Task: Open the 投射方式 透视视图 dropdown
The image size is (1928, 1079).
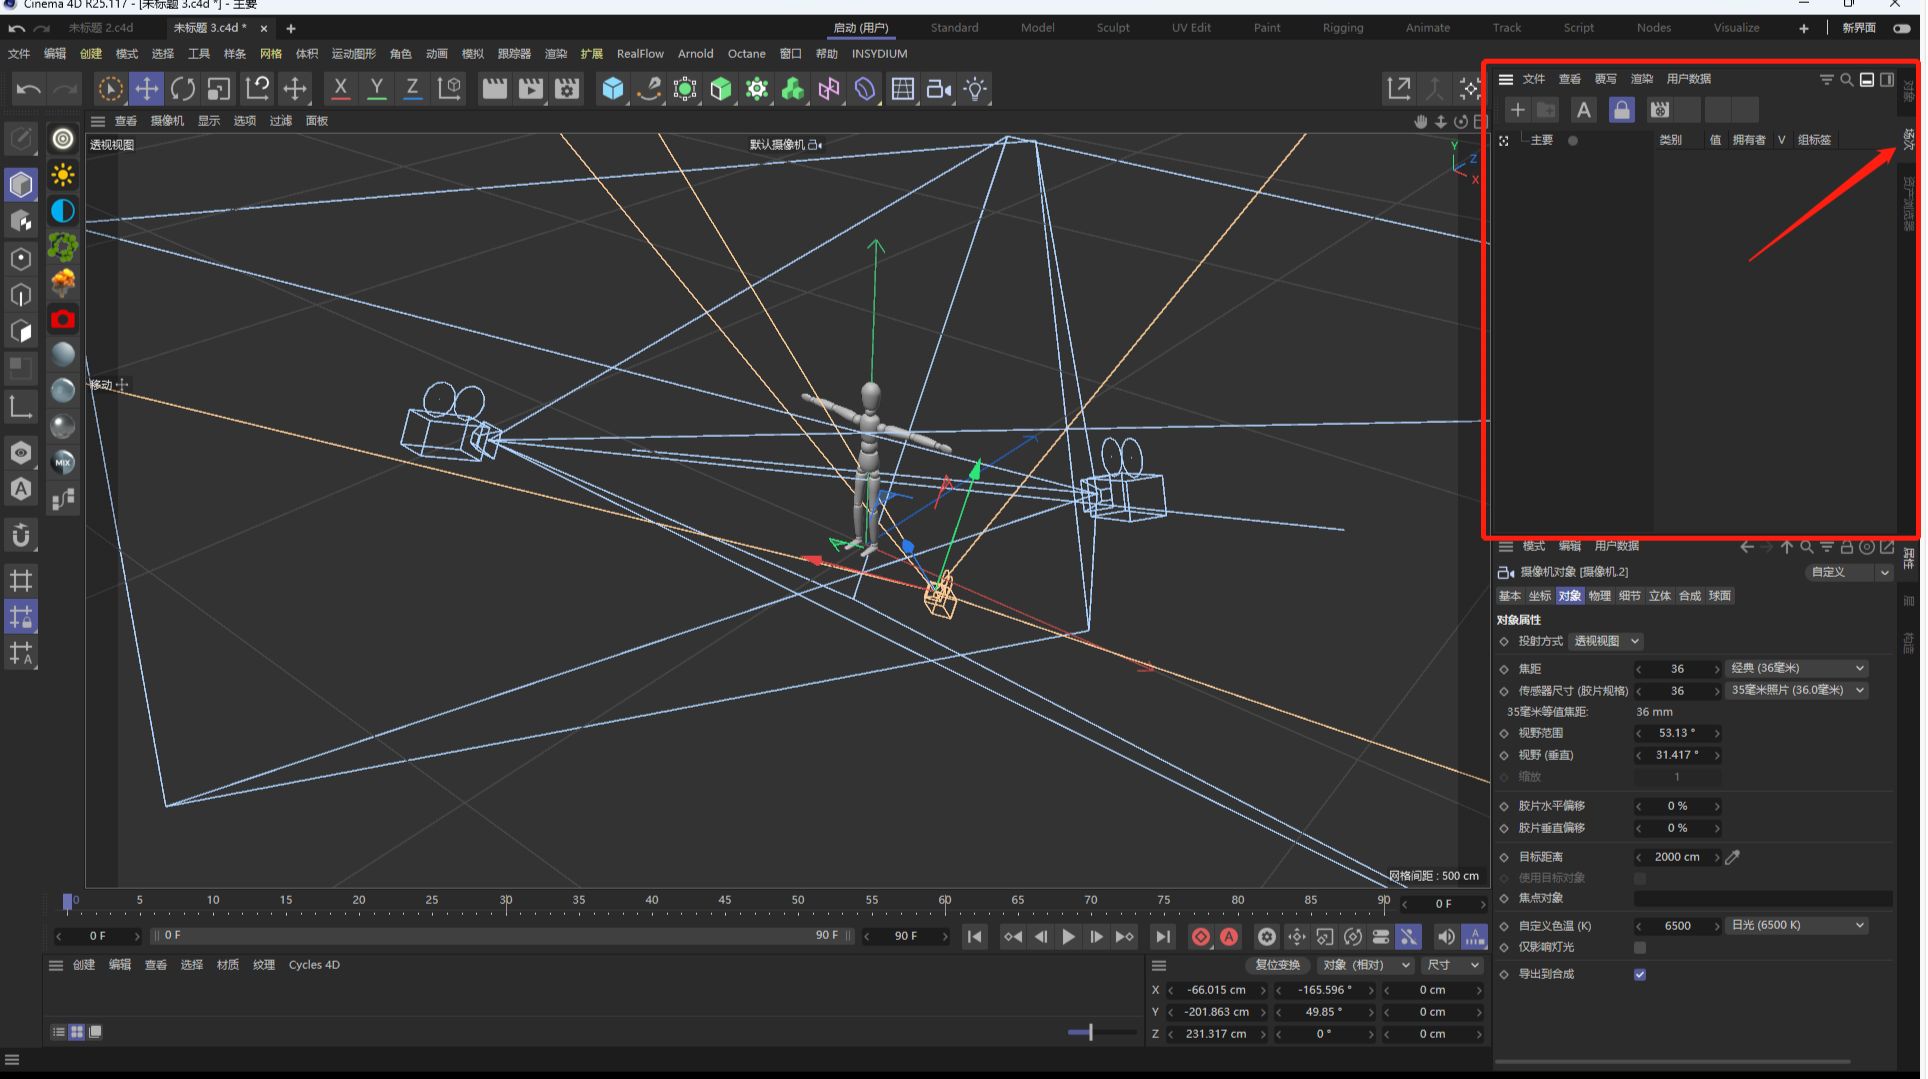Action: pos(1606,641)
